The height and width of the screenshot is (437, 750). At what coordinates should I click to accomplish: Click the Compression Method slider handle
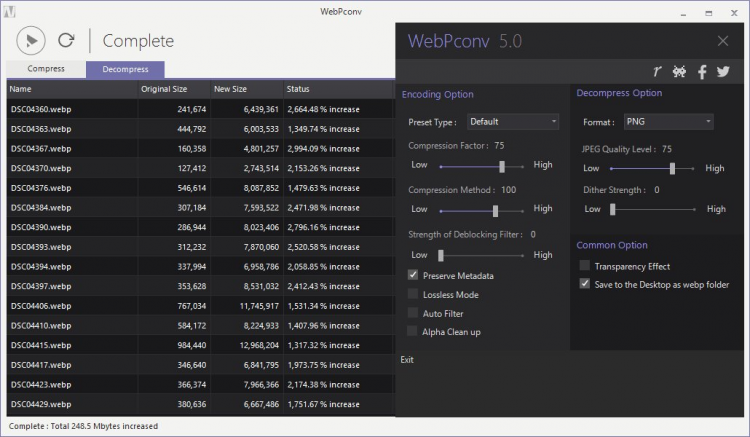coord(495,210)
